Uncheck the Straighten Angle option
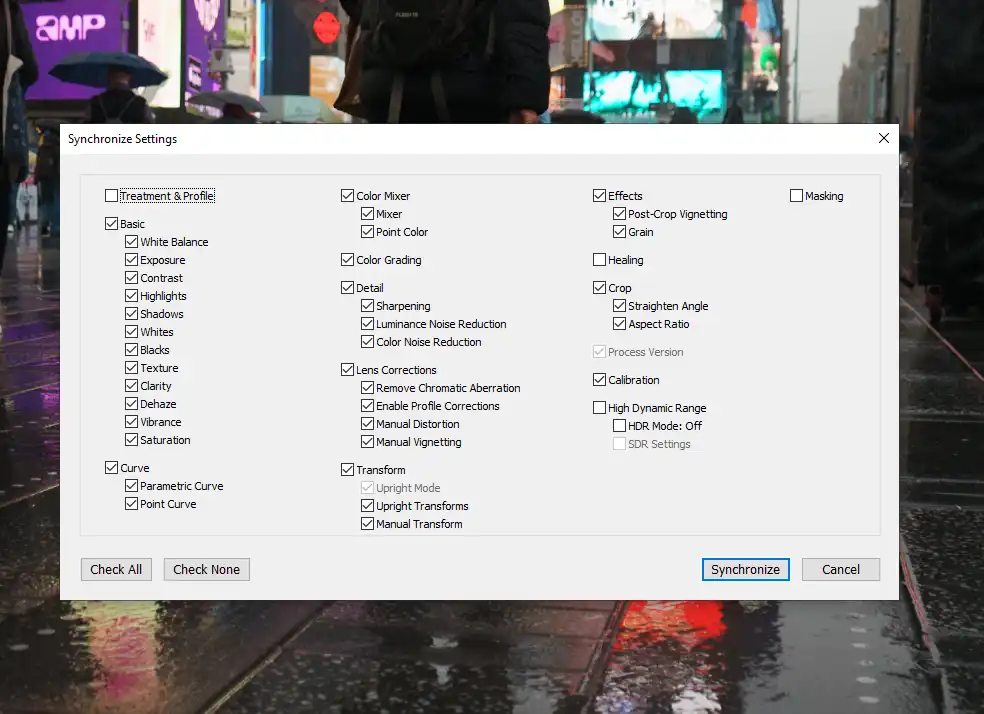The image size is (984, 714). [620, 306]
